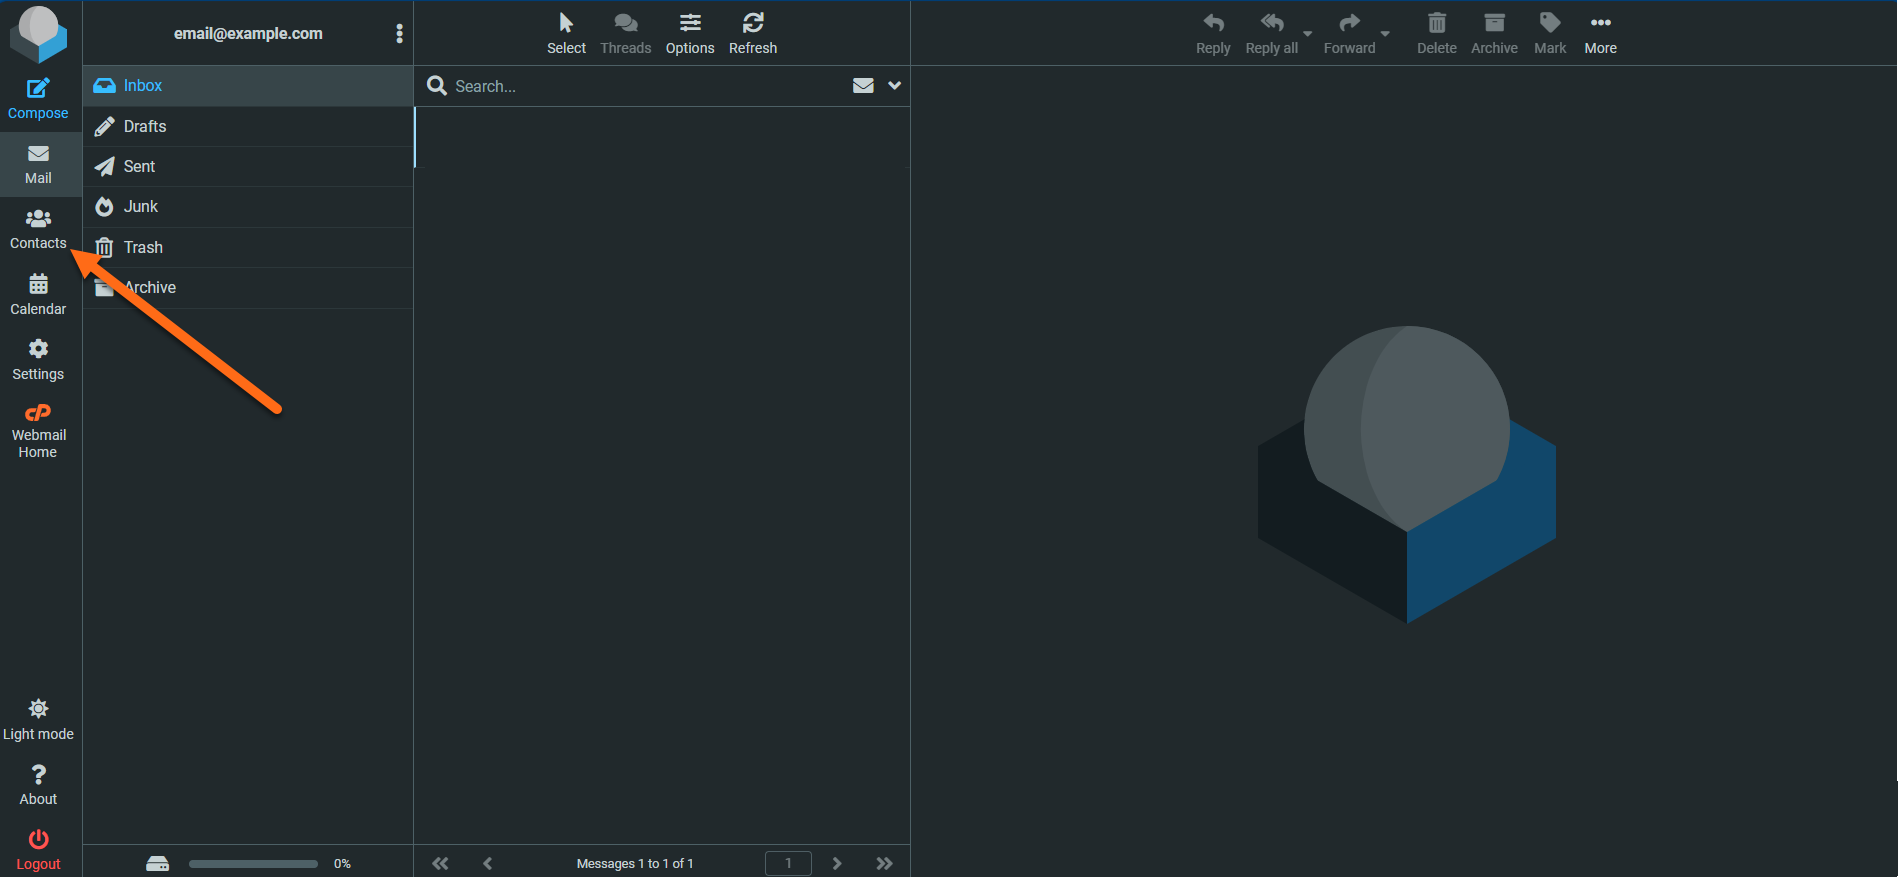Open the Mail section in sidebar
1898x877 pixels.
click(x=38, y=164)
